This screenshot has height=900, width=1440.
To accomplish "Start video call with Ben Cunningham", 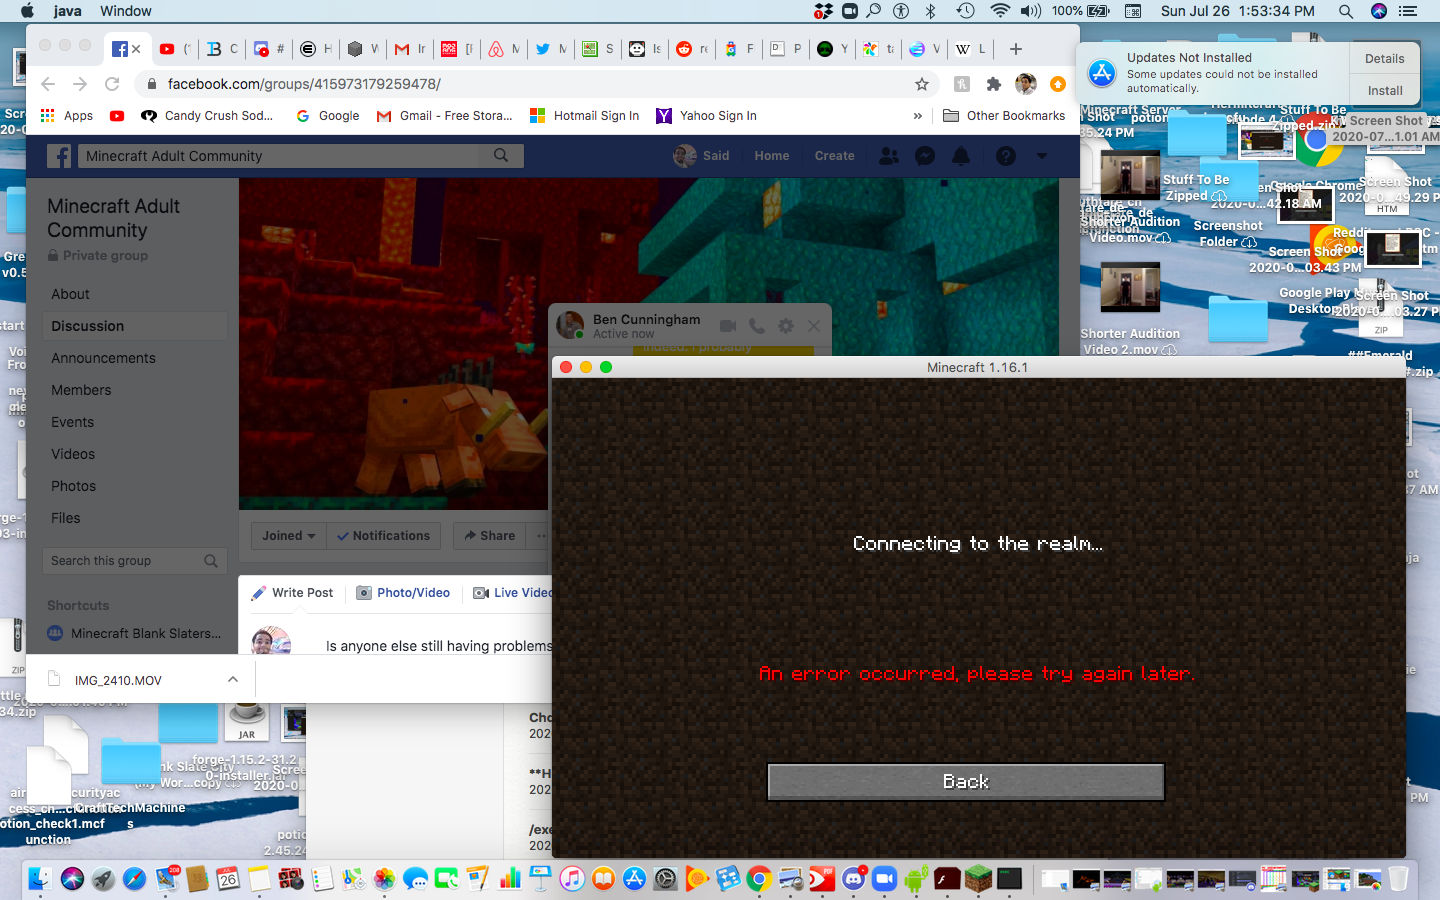I will [728, 326].
